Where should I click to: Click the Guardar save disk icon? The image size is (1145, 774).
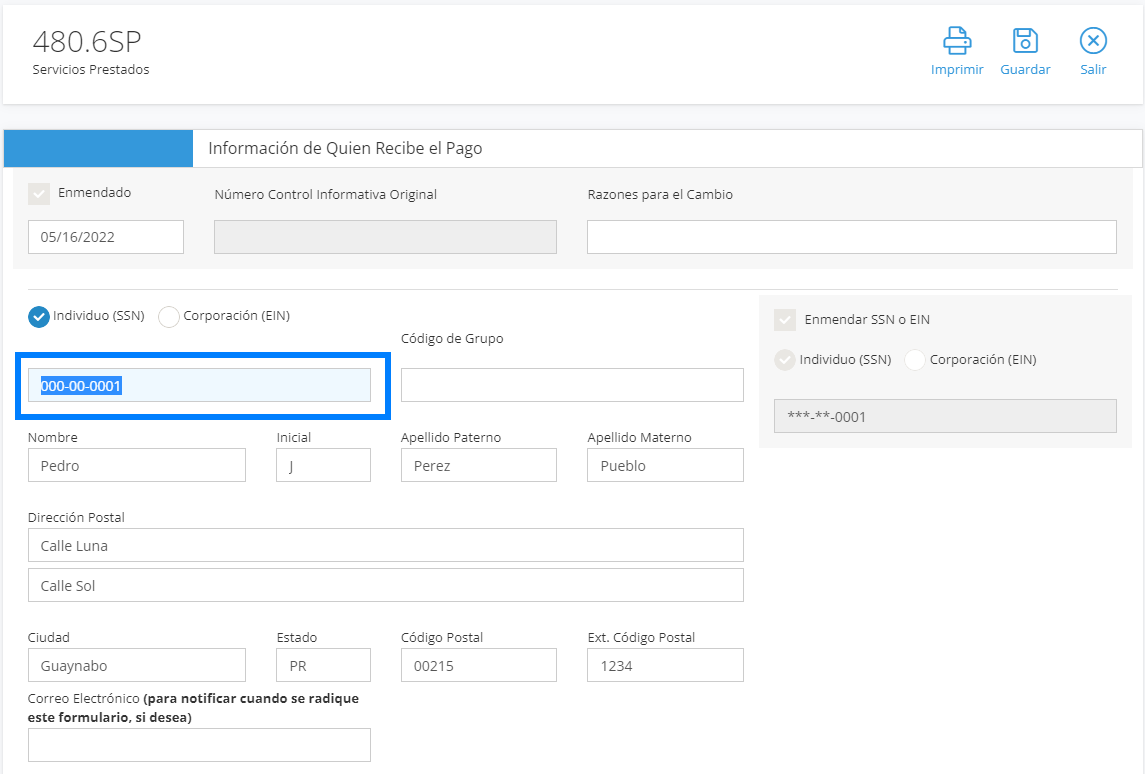tap(1025, 41)
